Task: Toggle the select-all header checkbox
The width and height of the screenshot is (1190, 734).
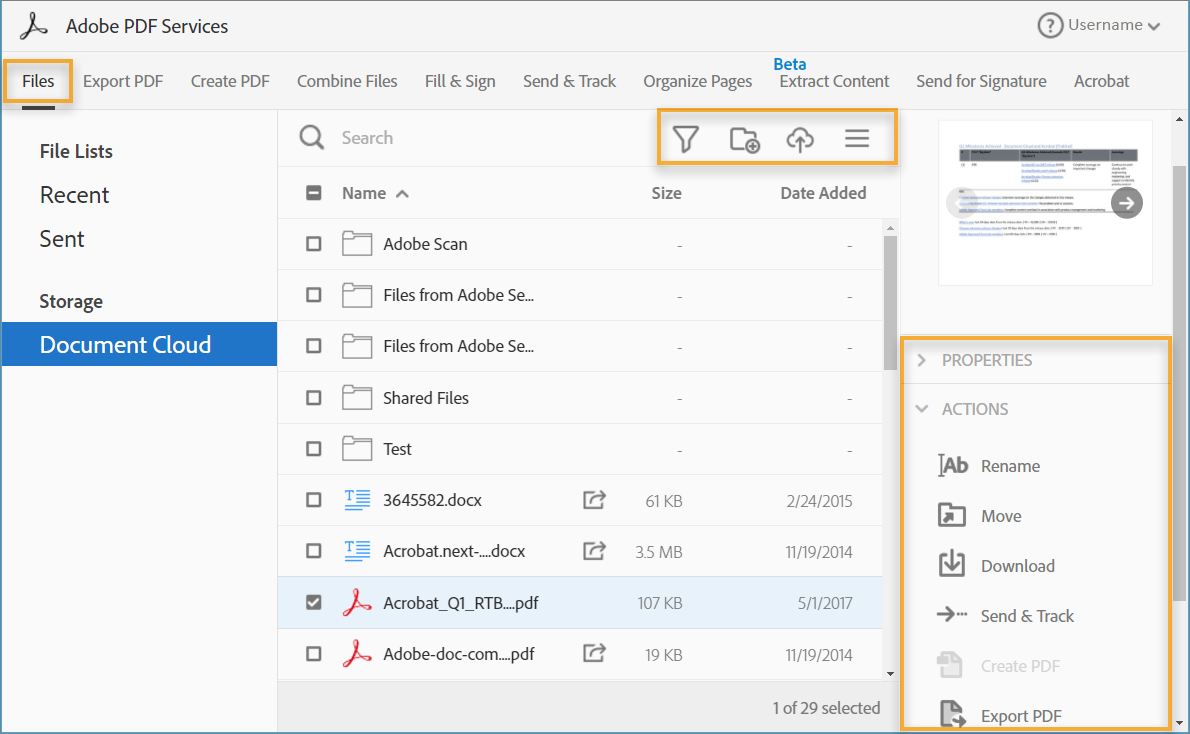Action: [313, 193]
